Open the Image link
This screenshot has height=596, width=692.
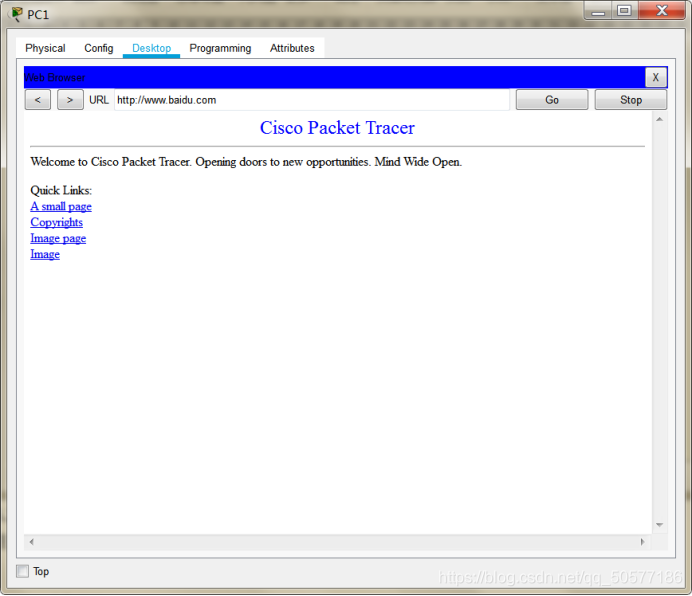pos(45,254)
